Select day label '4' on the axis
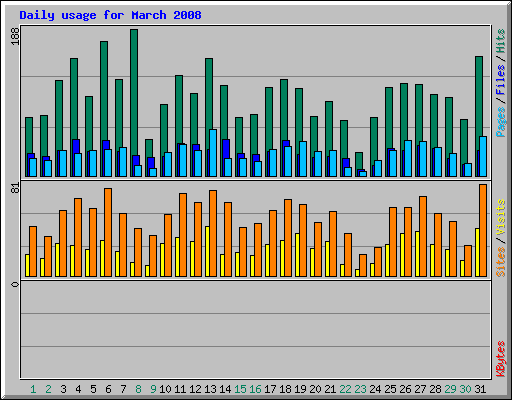Viewport: 512px width, 400px height. pos(78,389)
